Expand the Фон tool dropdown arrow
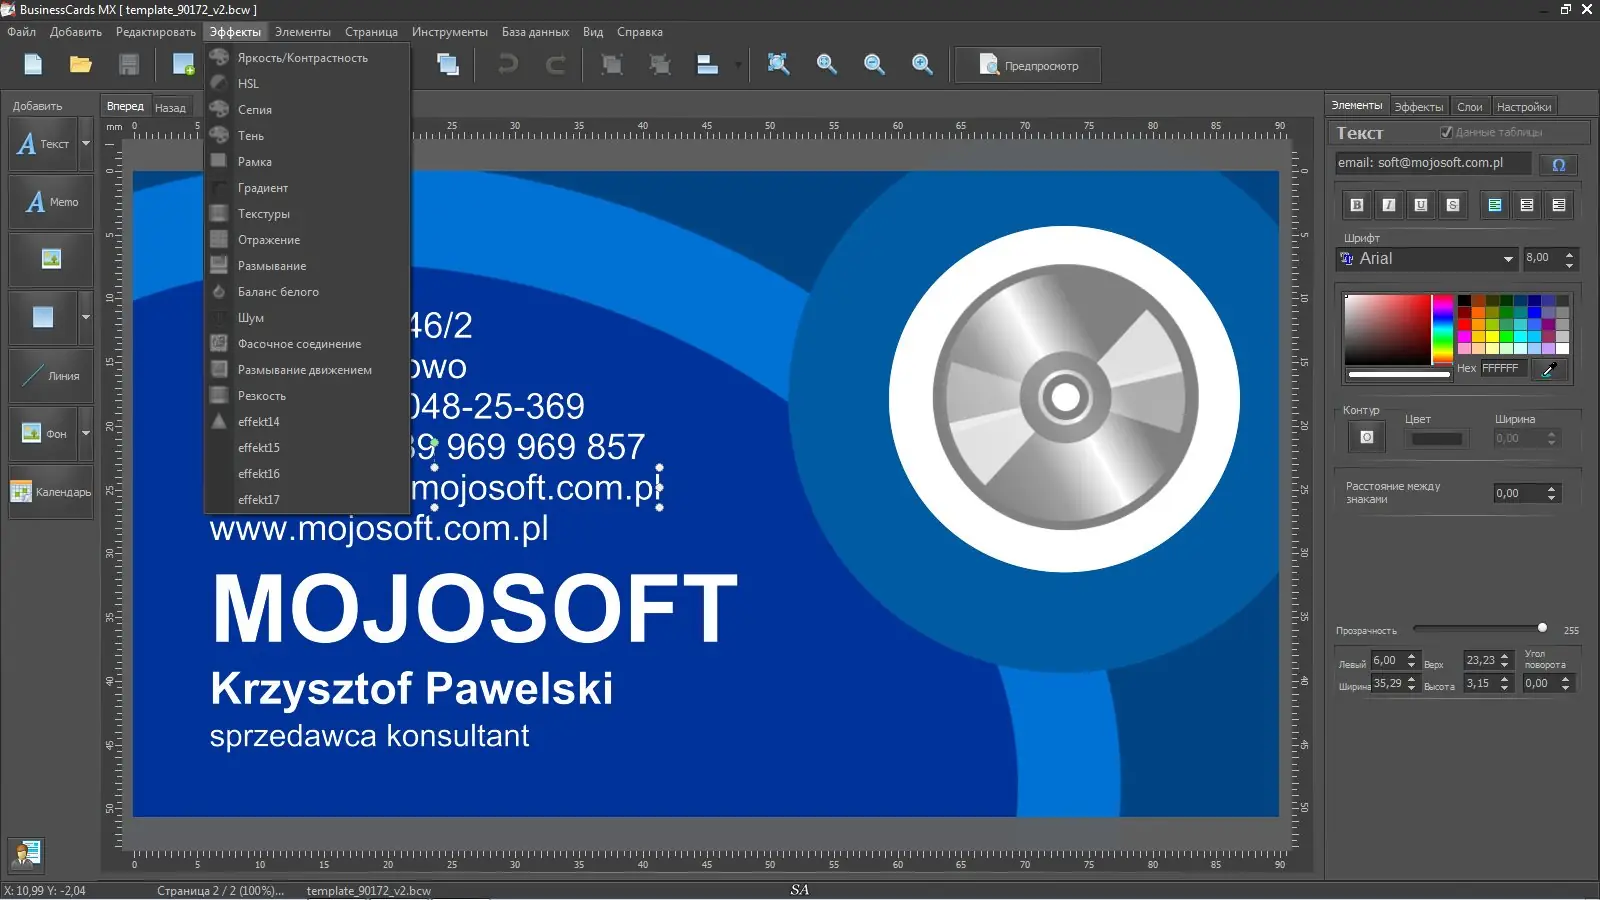The image size is (1600, 900). pos(86,434)
